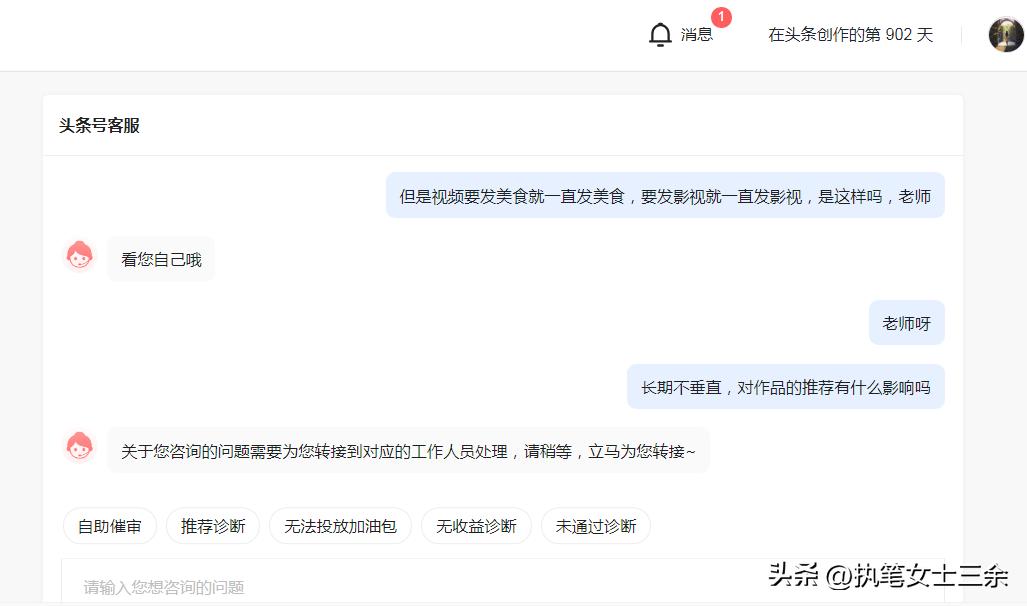
Task: Select the chat bubble saying 看您自己哦
Action: click(x=160, y=258)
